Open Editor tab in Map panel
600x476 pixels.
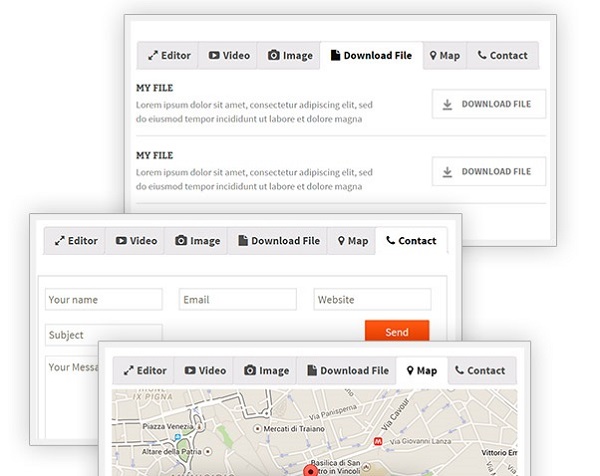tap(144, 371)
